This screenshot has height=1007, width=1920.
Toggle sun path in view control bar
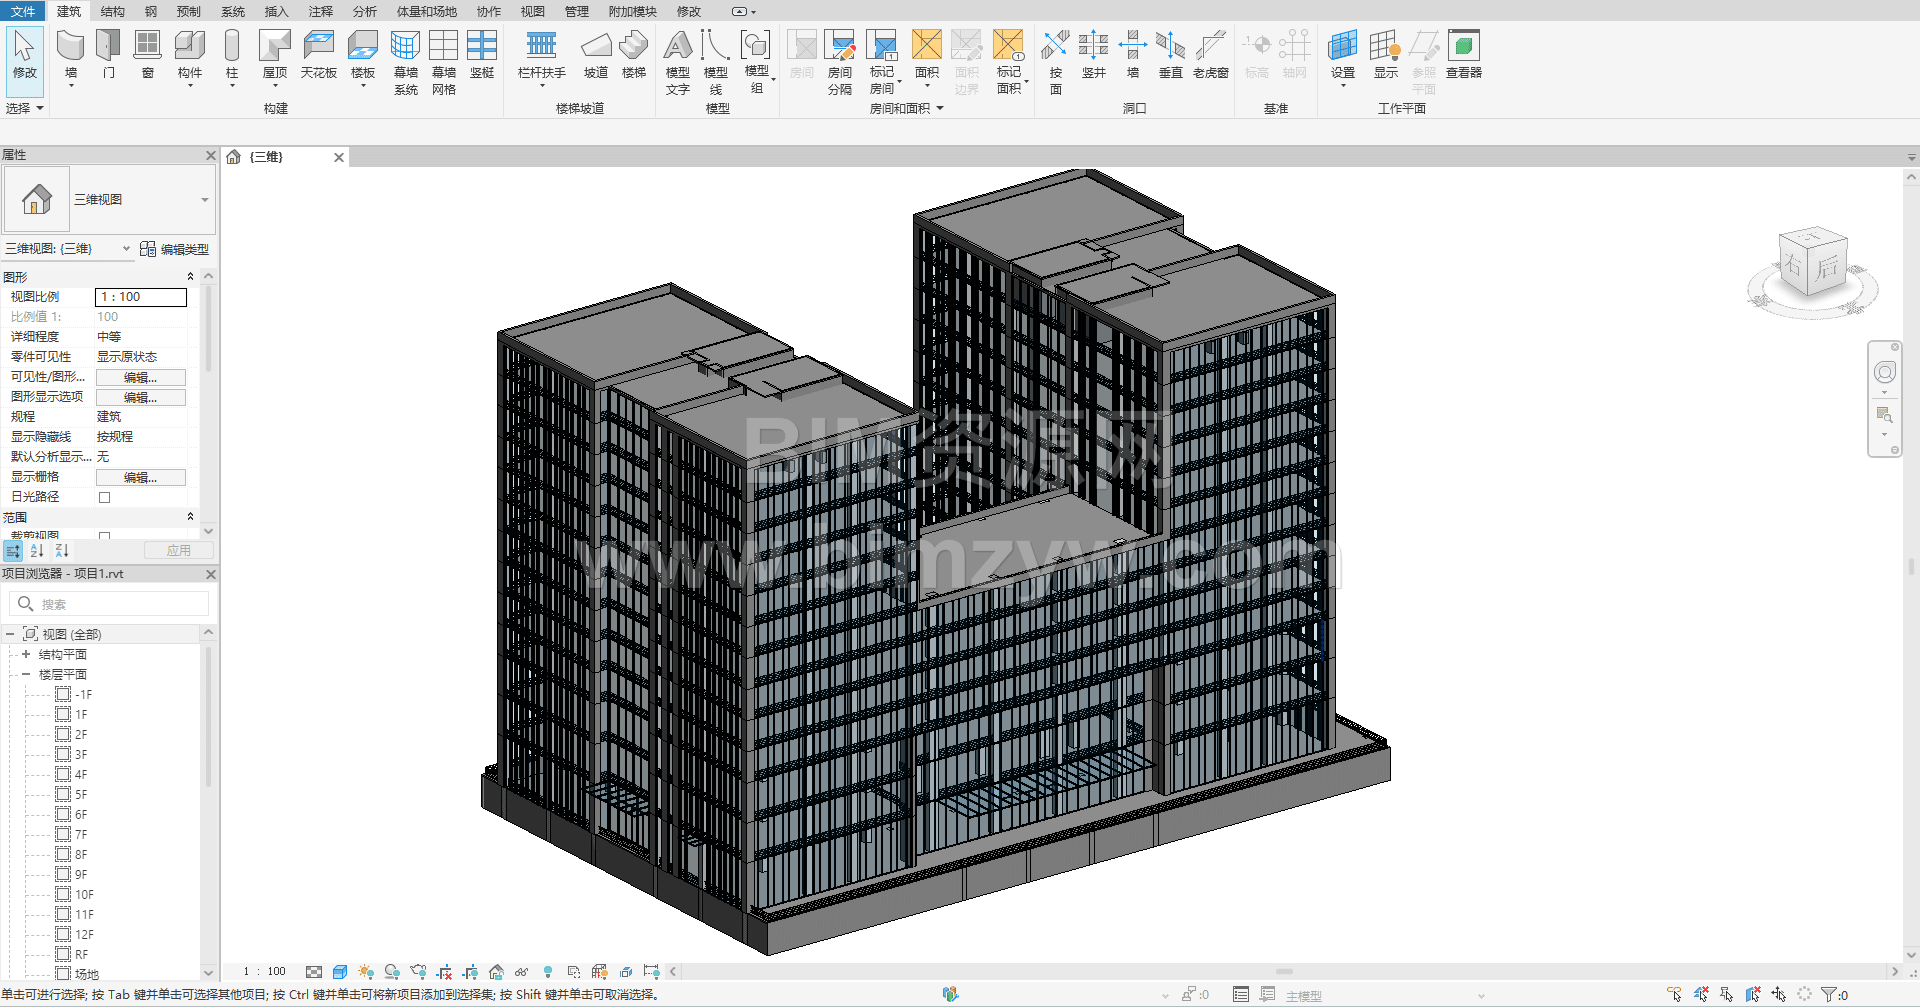[366, 972]
